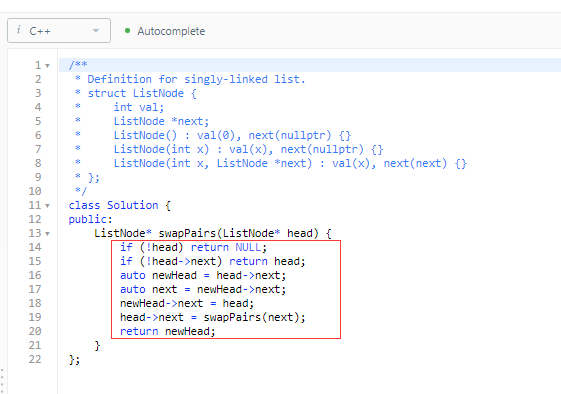This screenshot has width=561, height=394.
Task: Click the 'ListNode(int x) : val(x)' line
Action: 248,149
